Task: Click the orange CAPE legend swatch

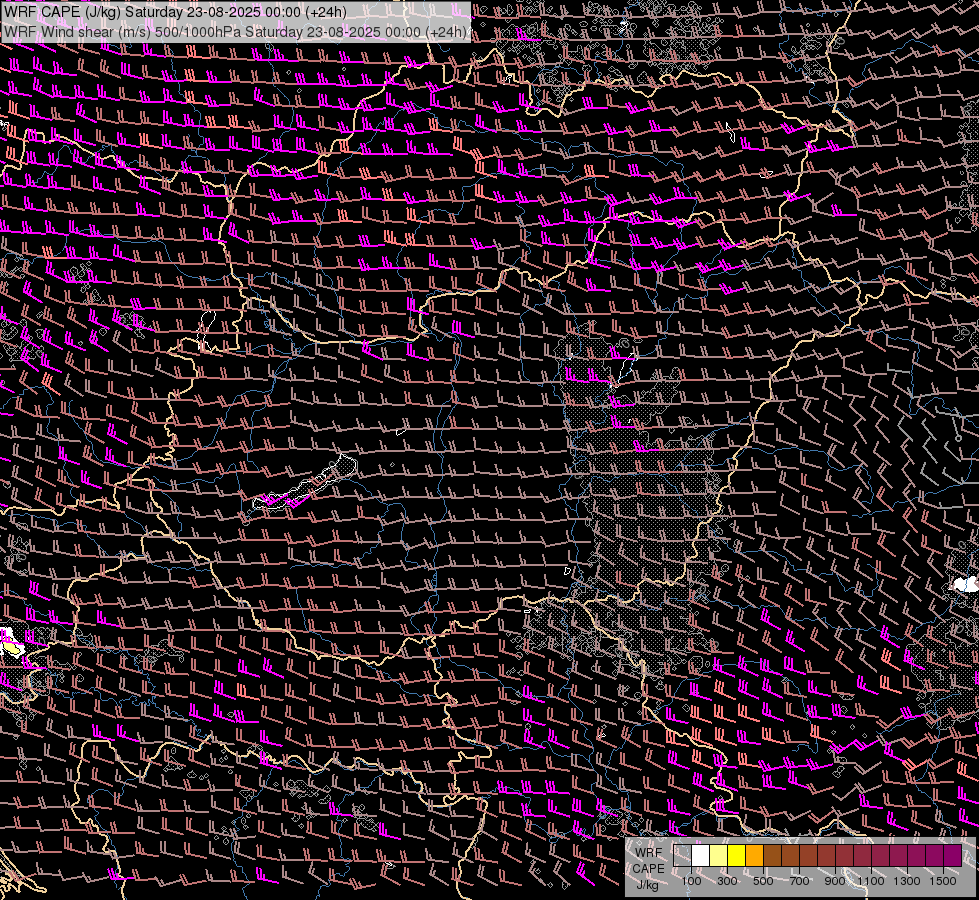Action: pos(755,856)
